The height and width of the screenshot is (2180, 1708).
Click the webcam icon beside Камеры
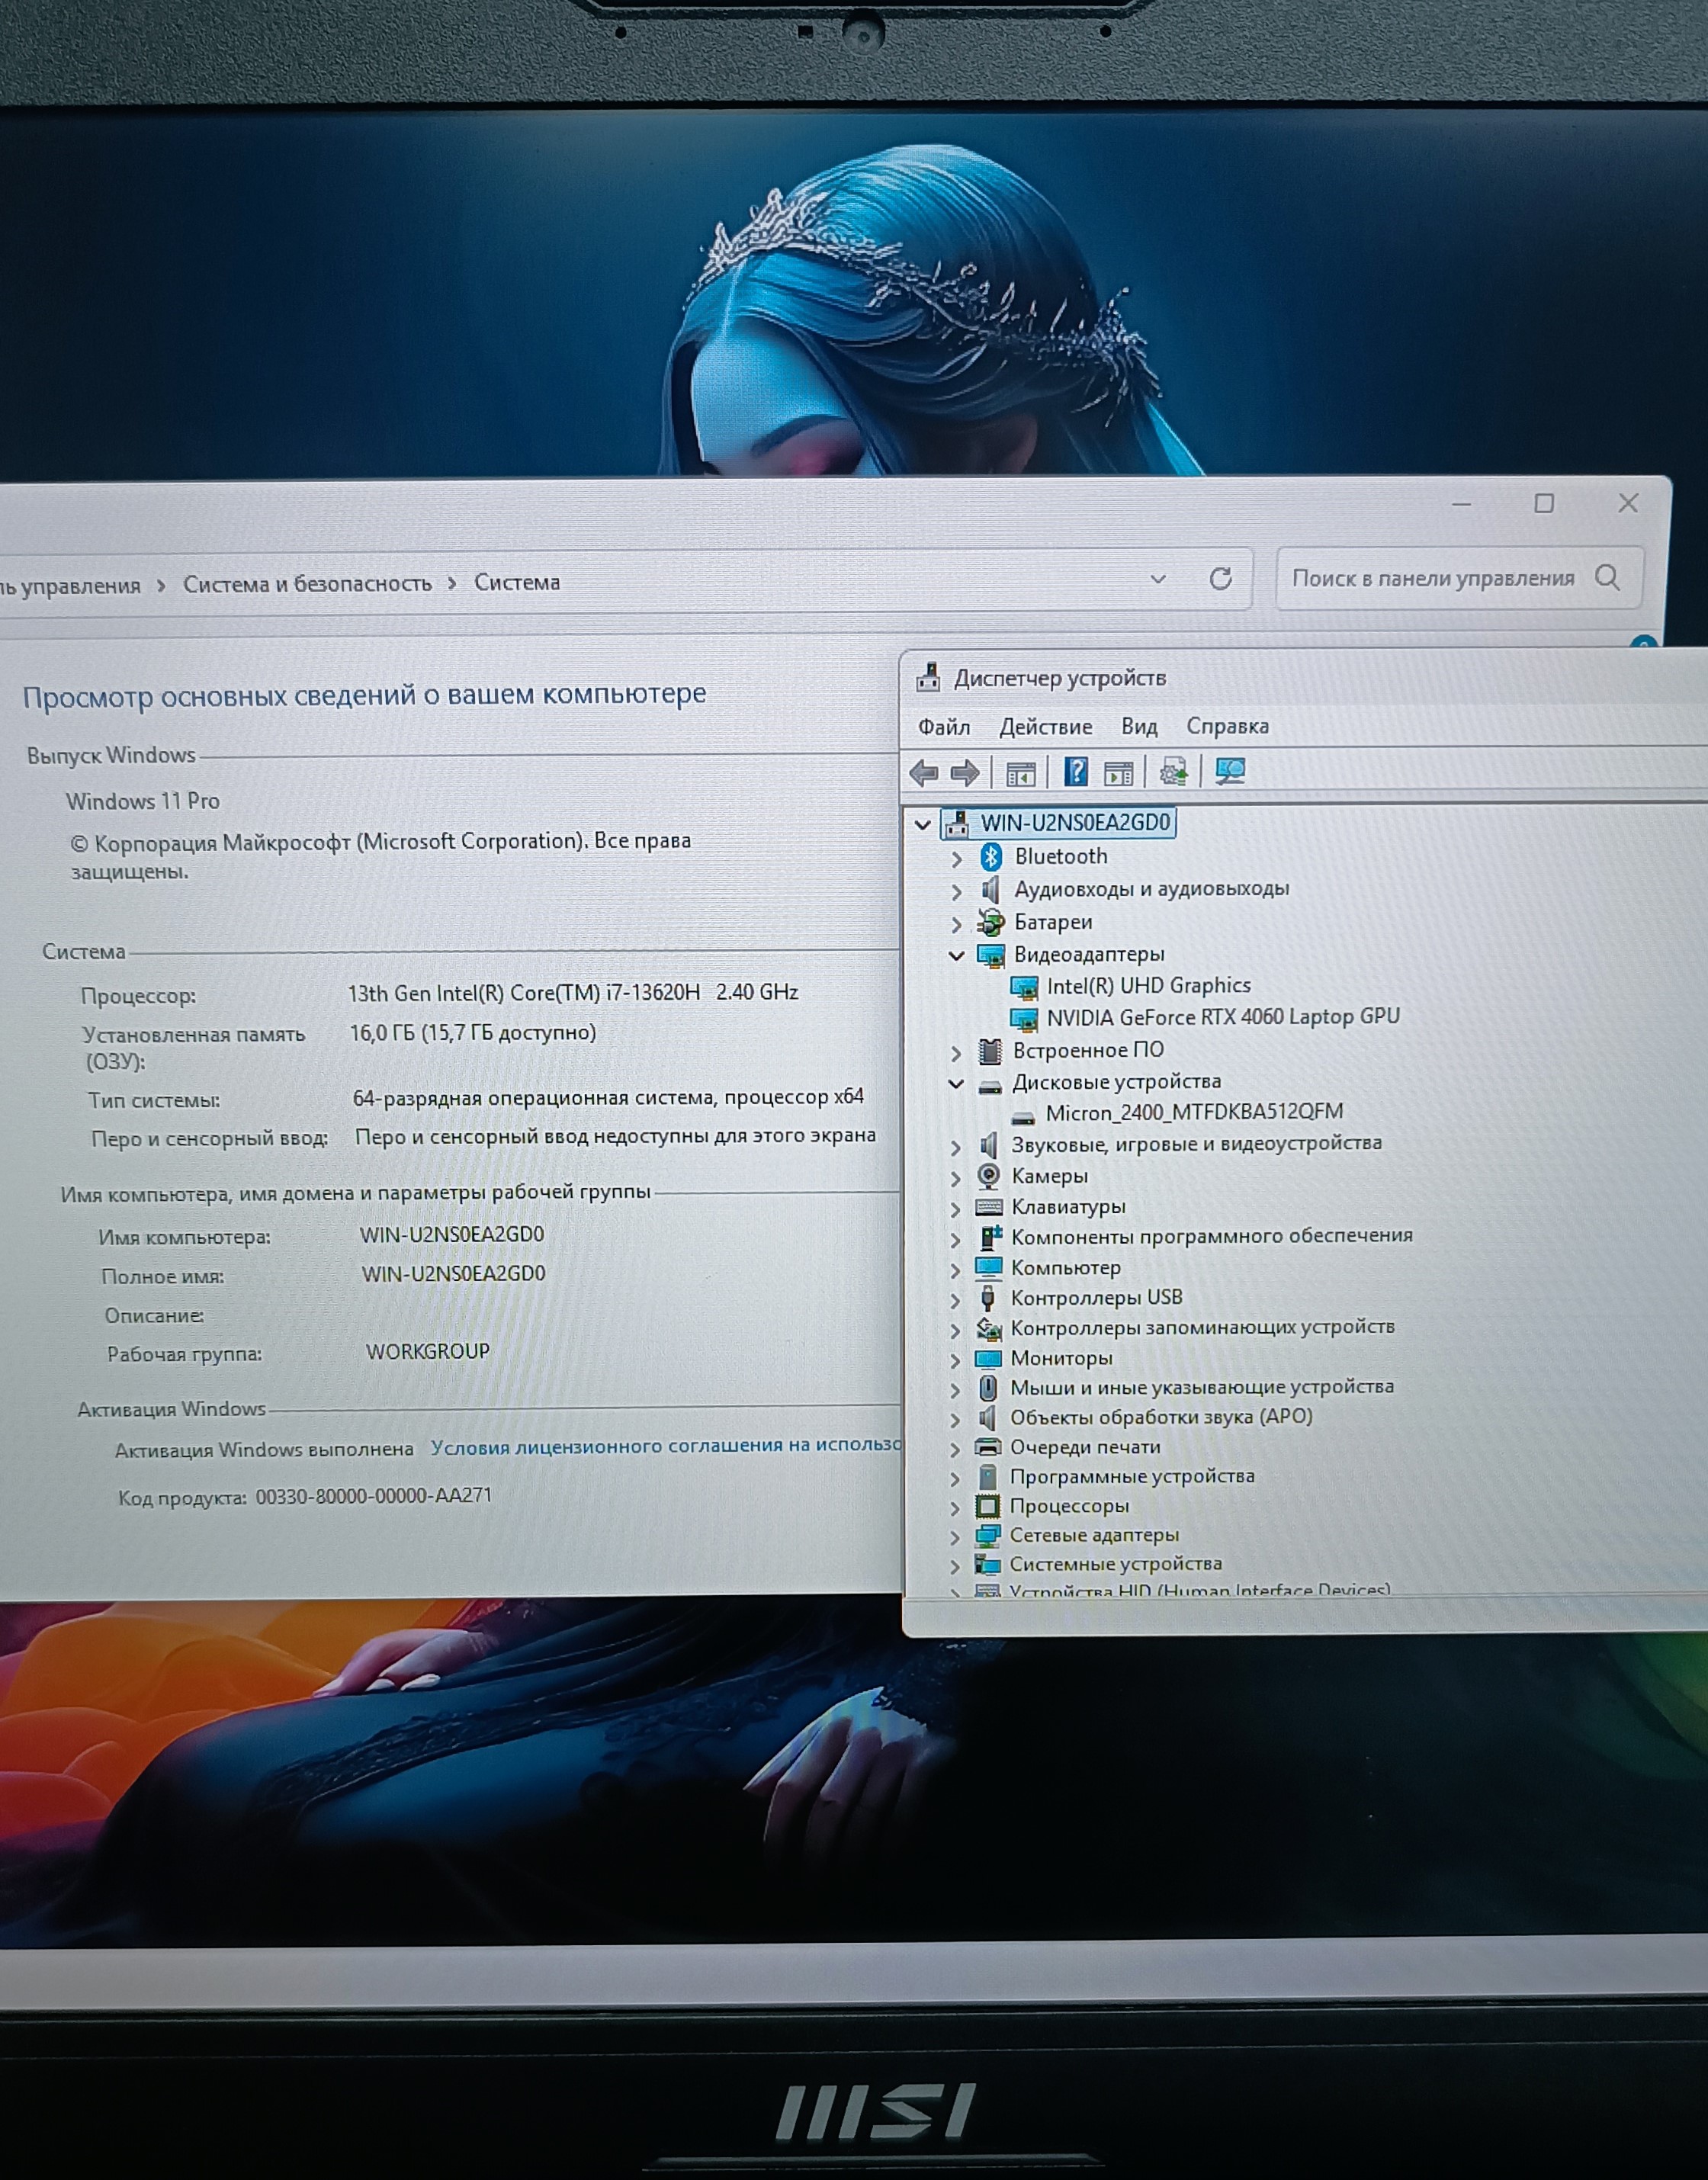(x=989, y=1176)
